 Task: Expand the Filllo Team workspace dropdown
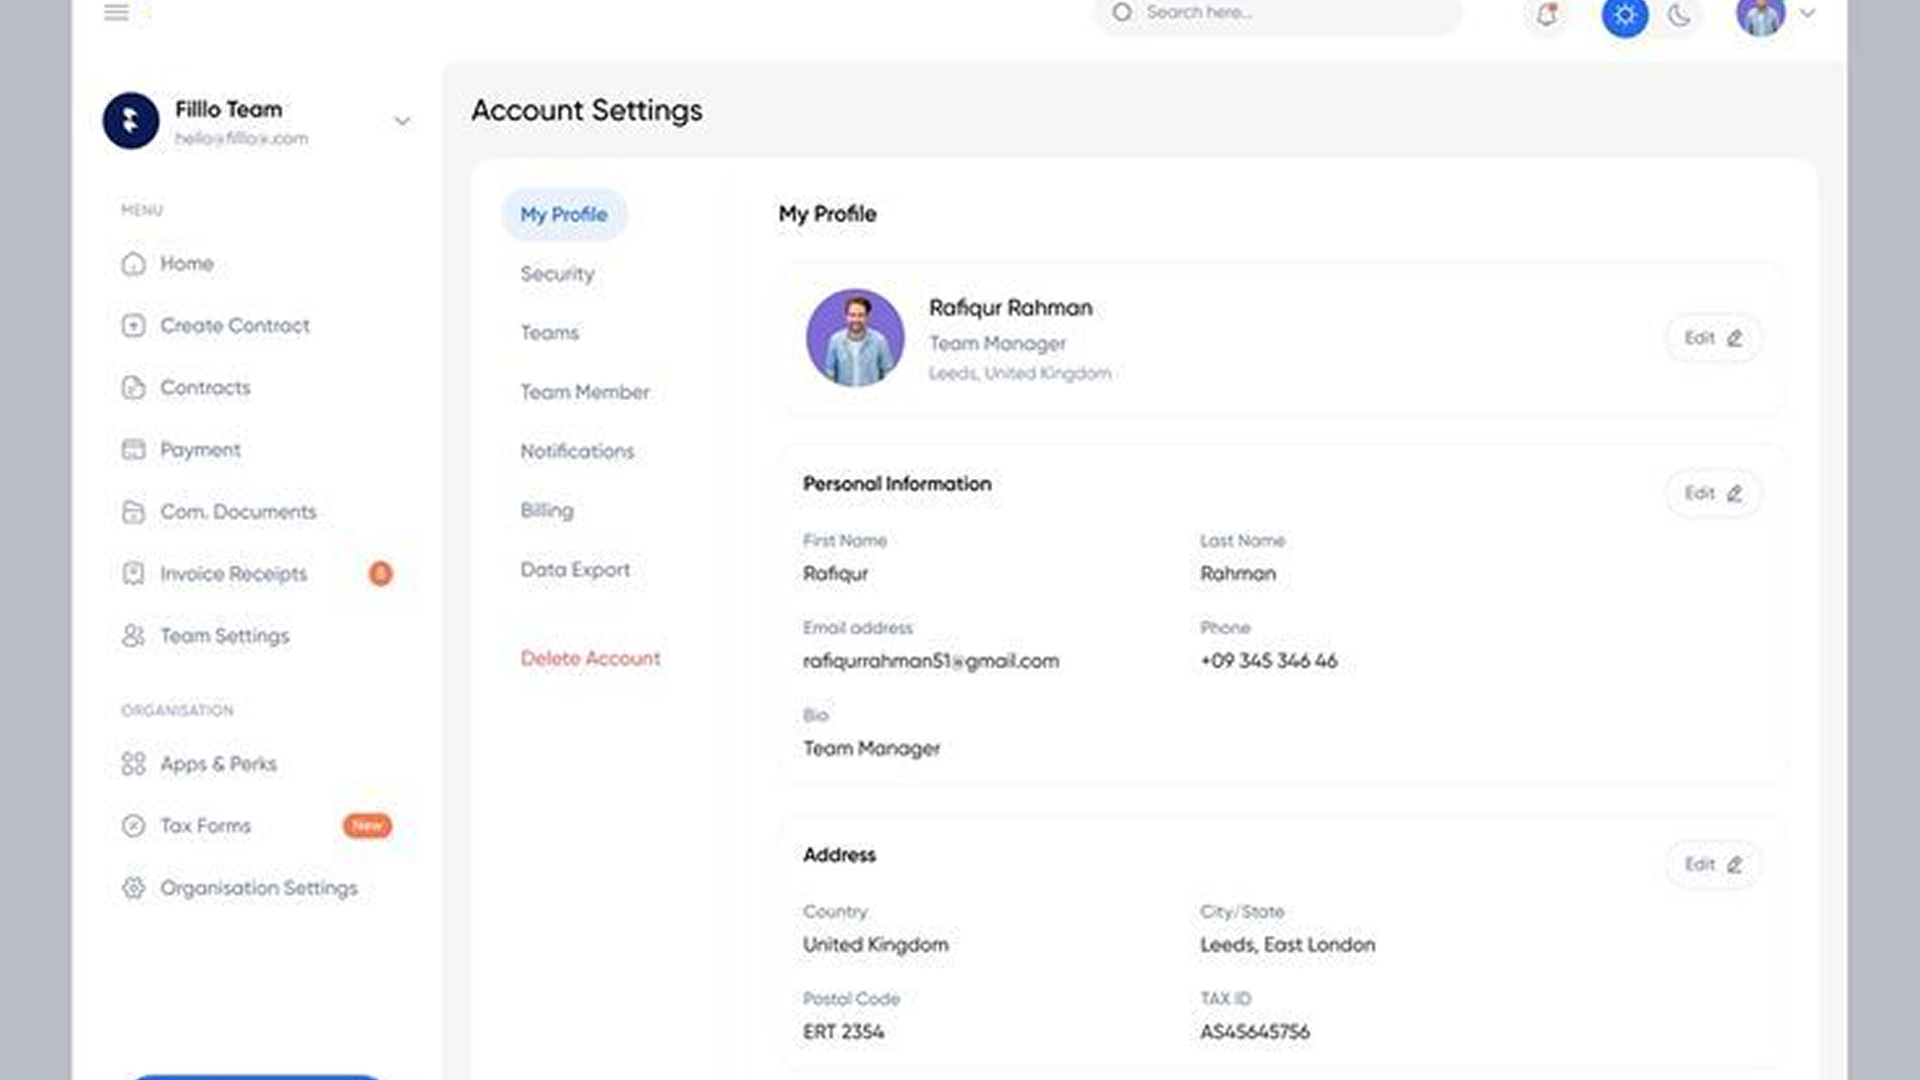coord(402,121)
